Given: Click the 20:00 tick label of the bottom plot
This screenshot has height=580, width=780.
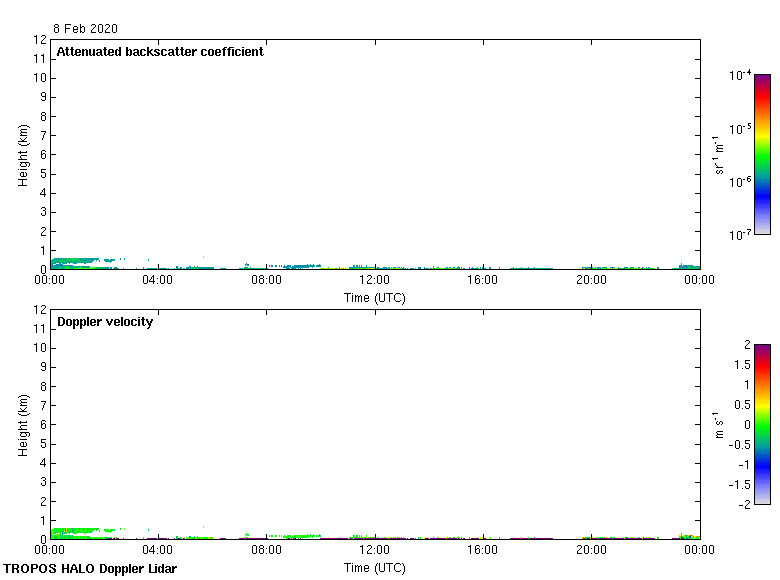Looking at the screenshot, I should tap(591, 550).
